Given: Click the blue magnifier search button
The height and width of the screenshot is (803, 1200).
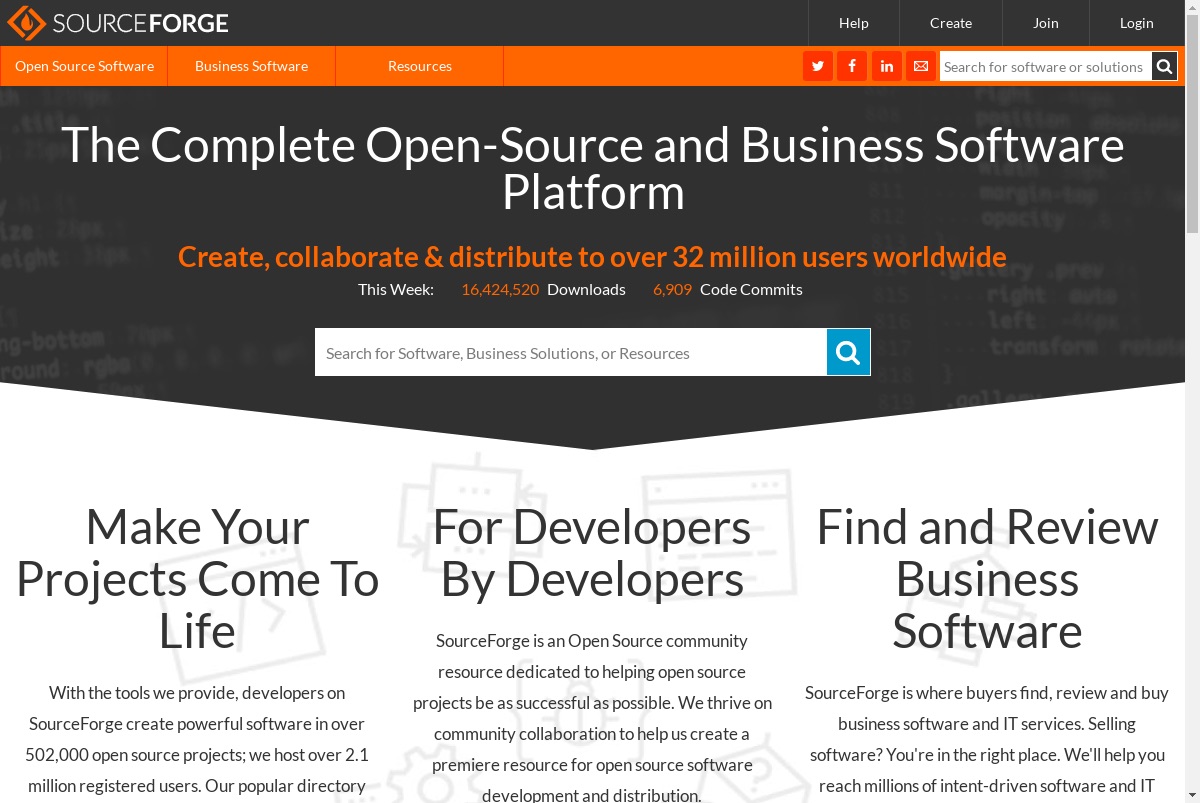Looking at the screenshot, I should [x=848, y=352].
